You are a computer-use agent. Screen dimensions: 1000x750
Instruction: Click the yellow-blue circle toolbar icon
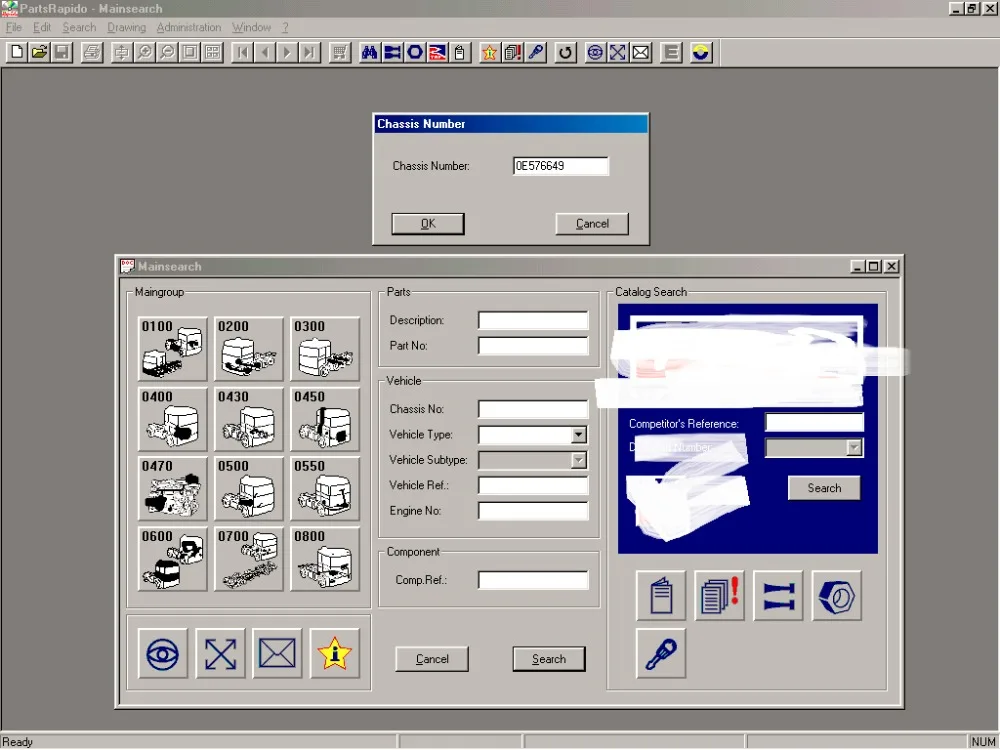(x=701, y=52)
